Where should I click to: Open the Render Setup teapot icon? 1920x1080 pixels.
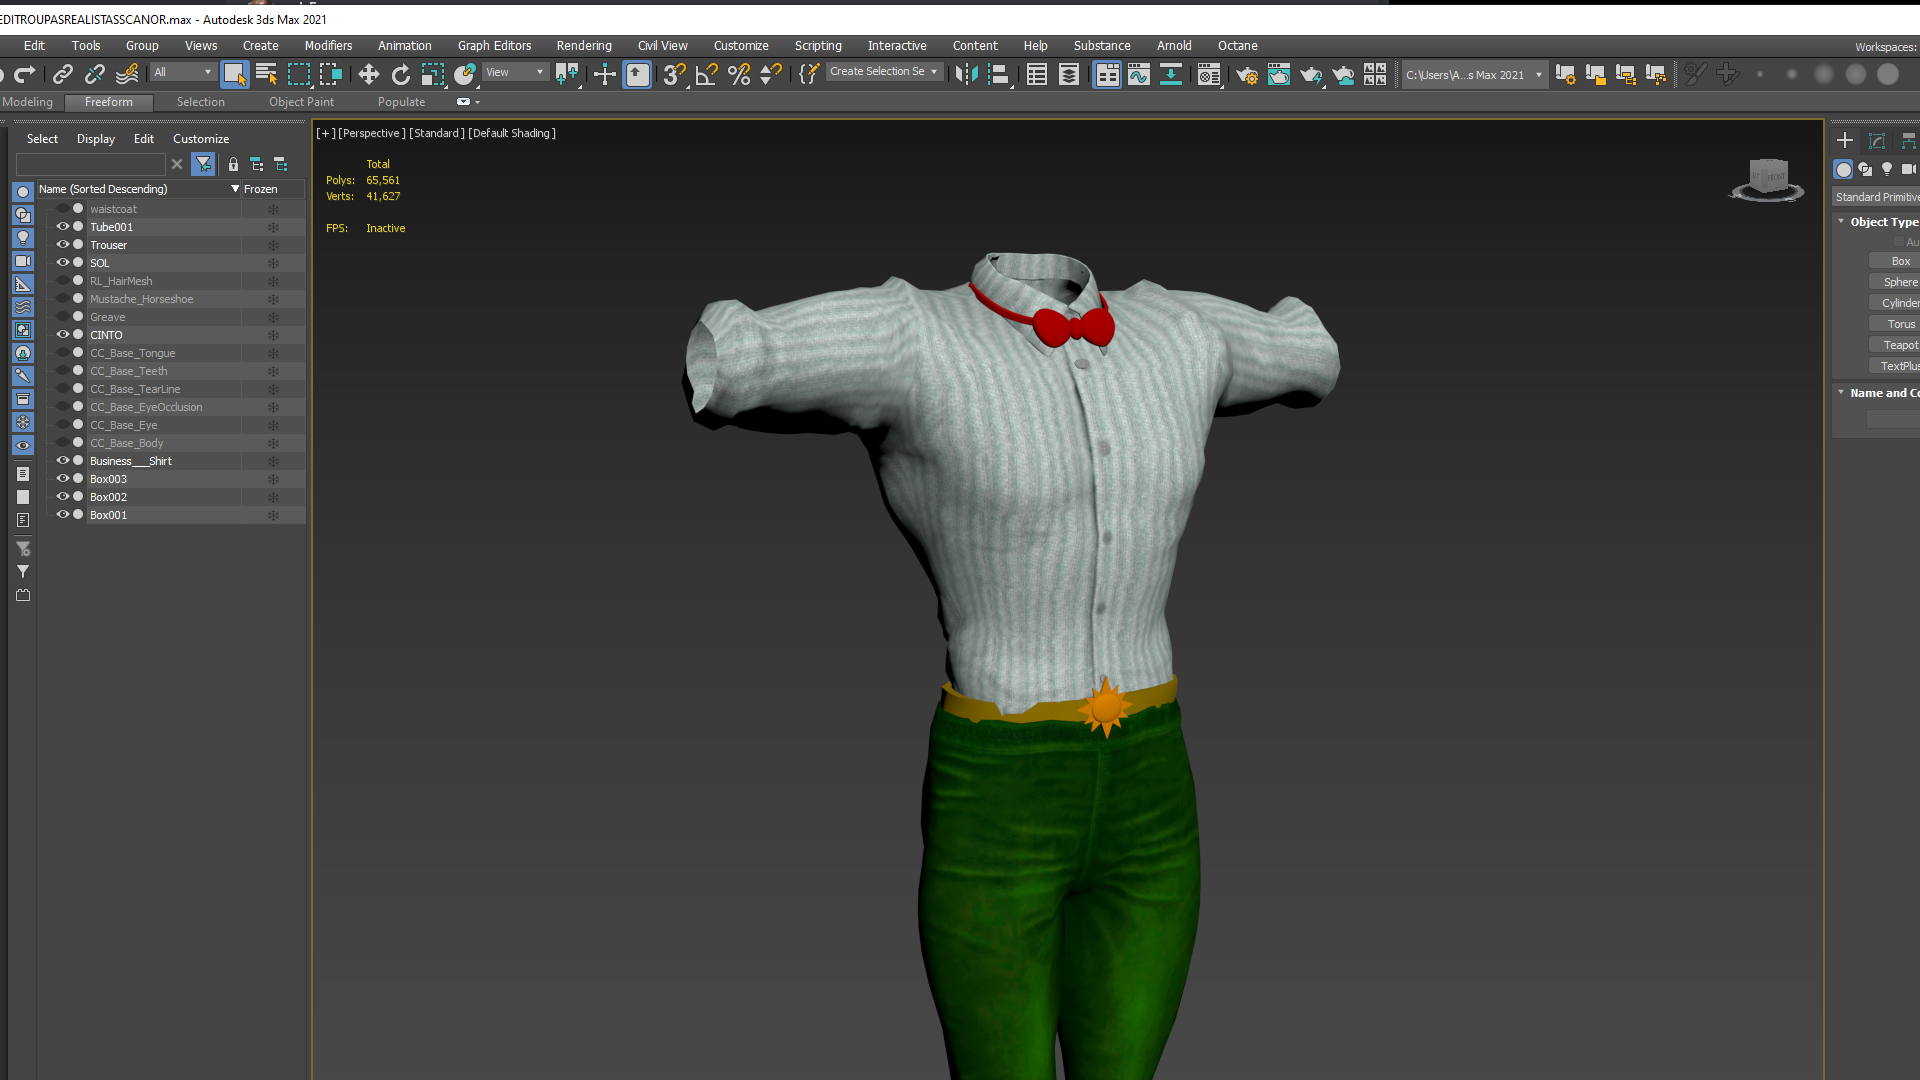(x=1247, y=74)
